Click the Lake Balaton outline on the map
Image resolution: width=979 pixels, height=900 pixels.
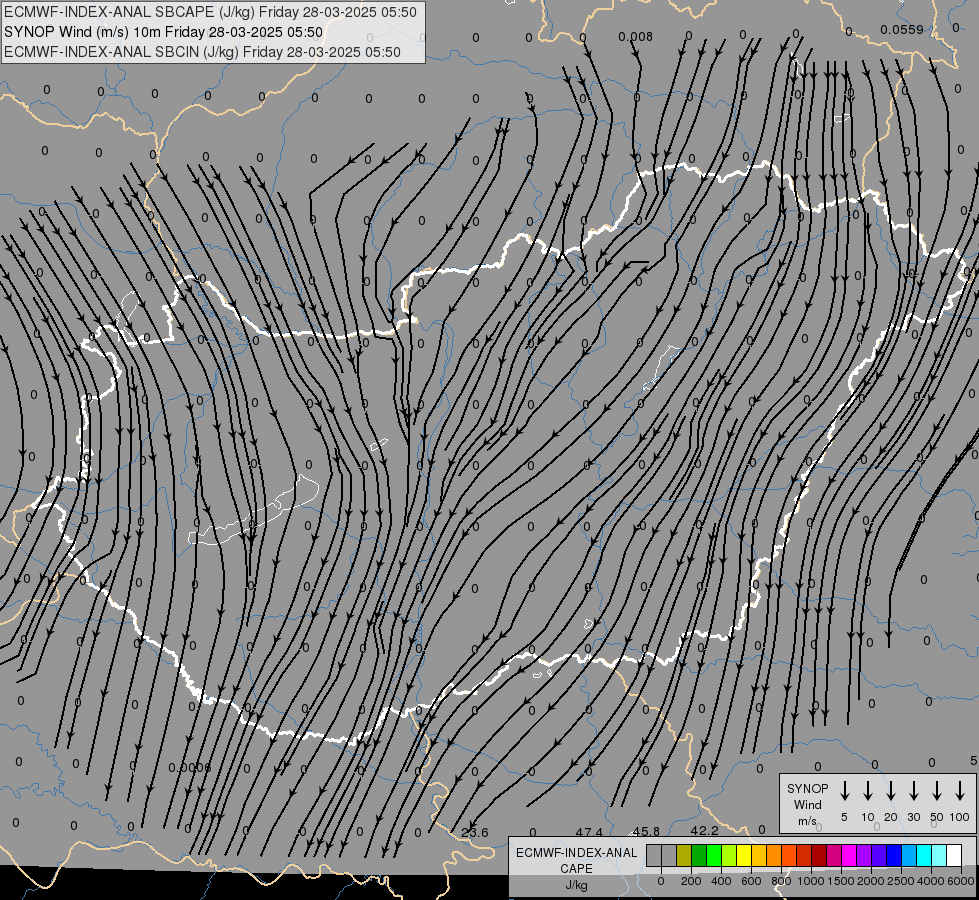(x=253, y=510)
